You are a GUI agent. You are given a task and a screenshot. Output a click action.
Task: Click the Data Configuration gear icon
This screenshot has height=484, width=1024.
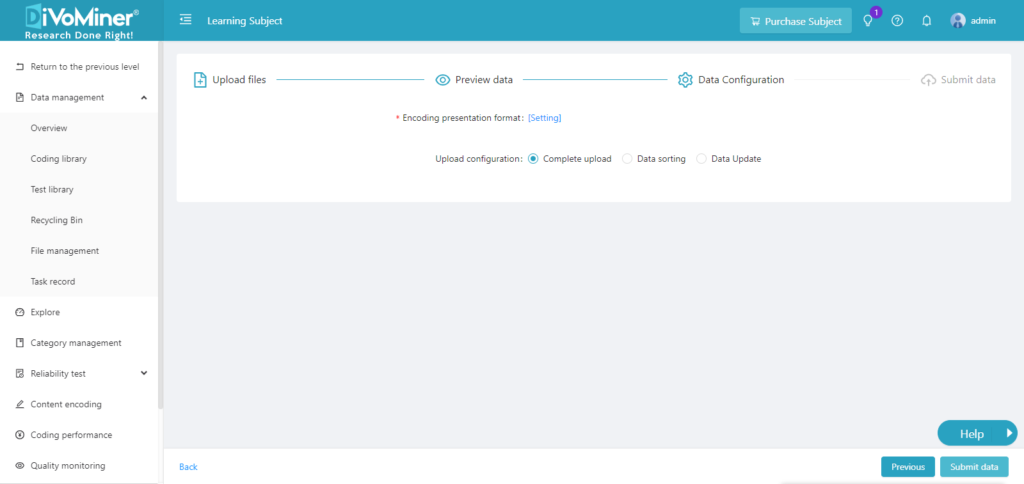[685, 80]
